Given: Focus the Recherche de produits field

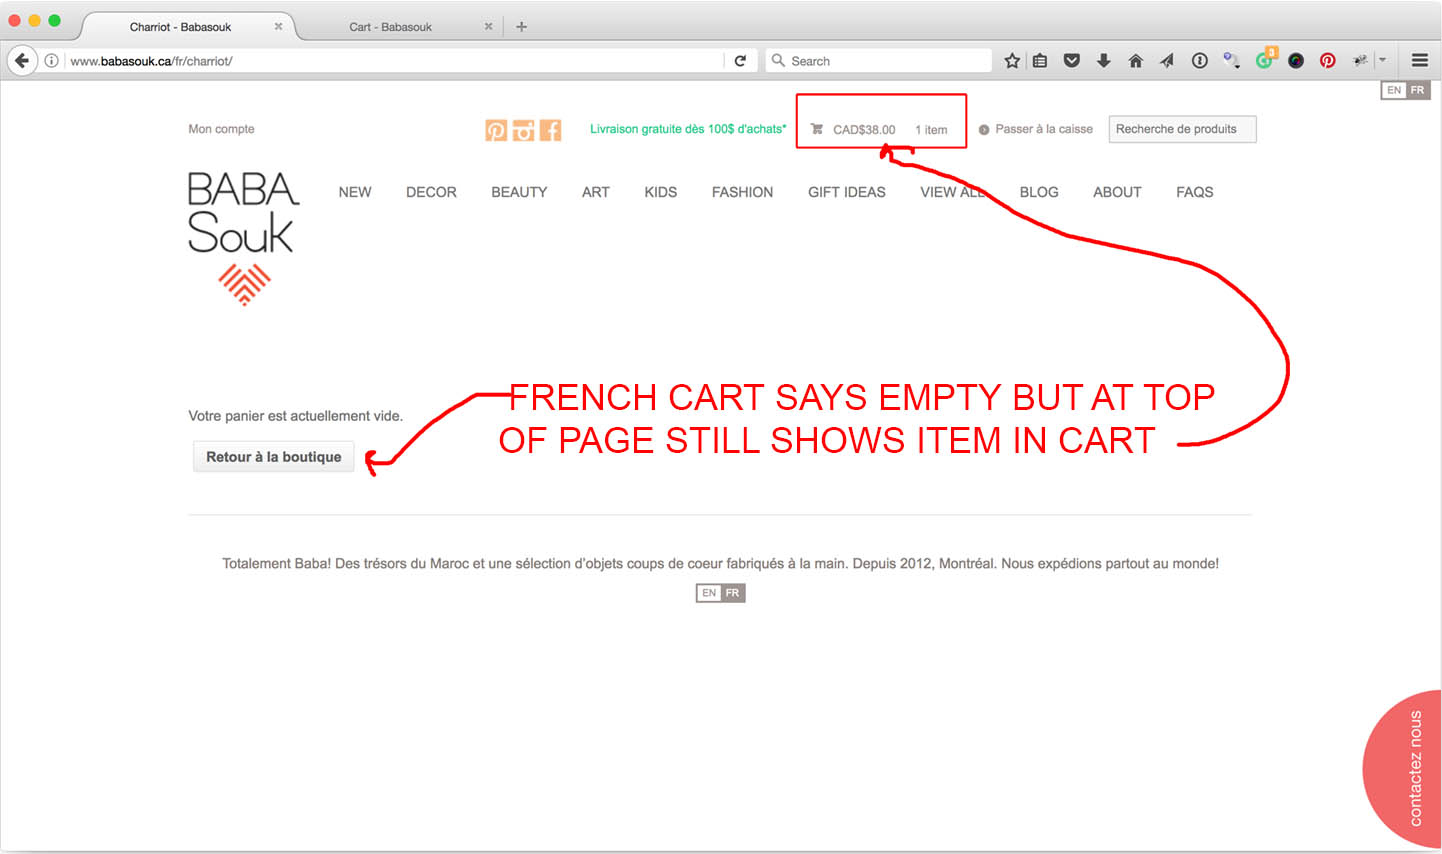Looking at the screenshot, I should click(1182, 129).
